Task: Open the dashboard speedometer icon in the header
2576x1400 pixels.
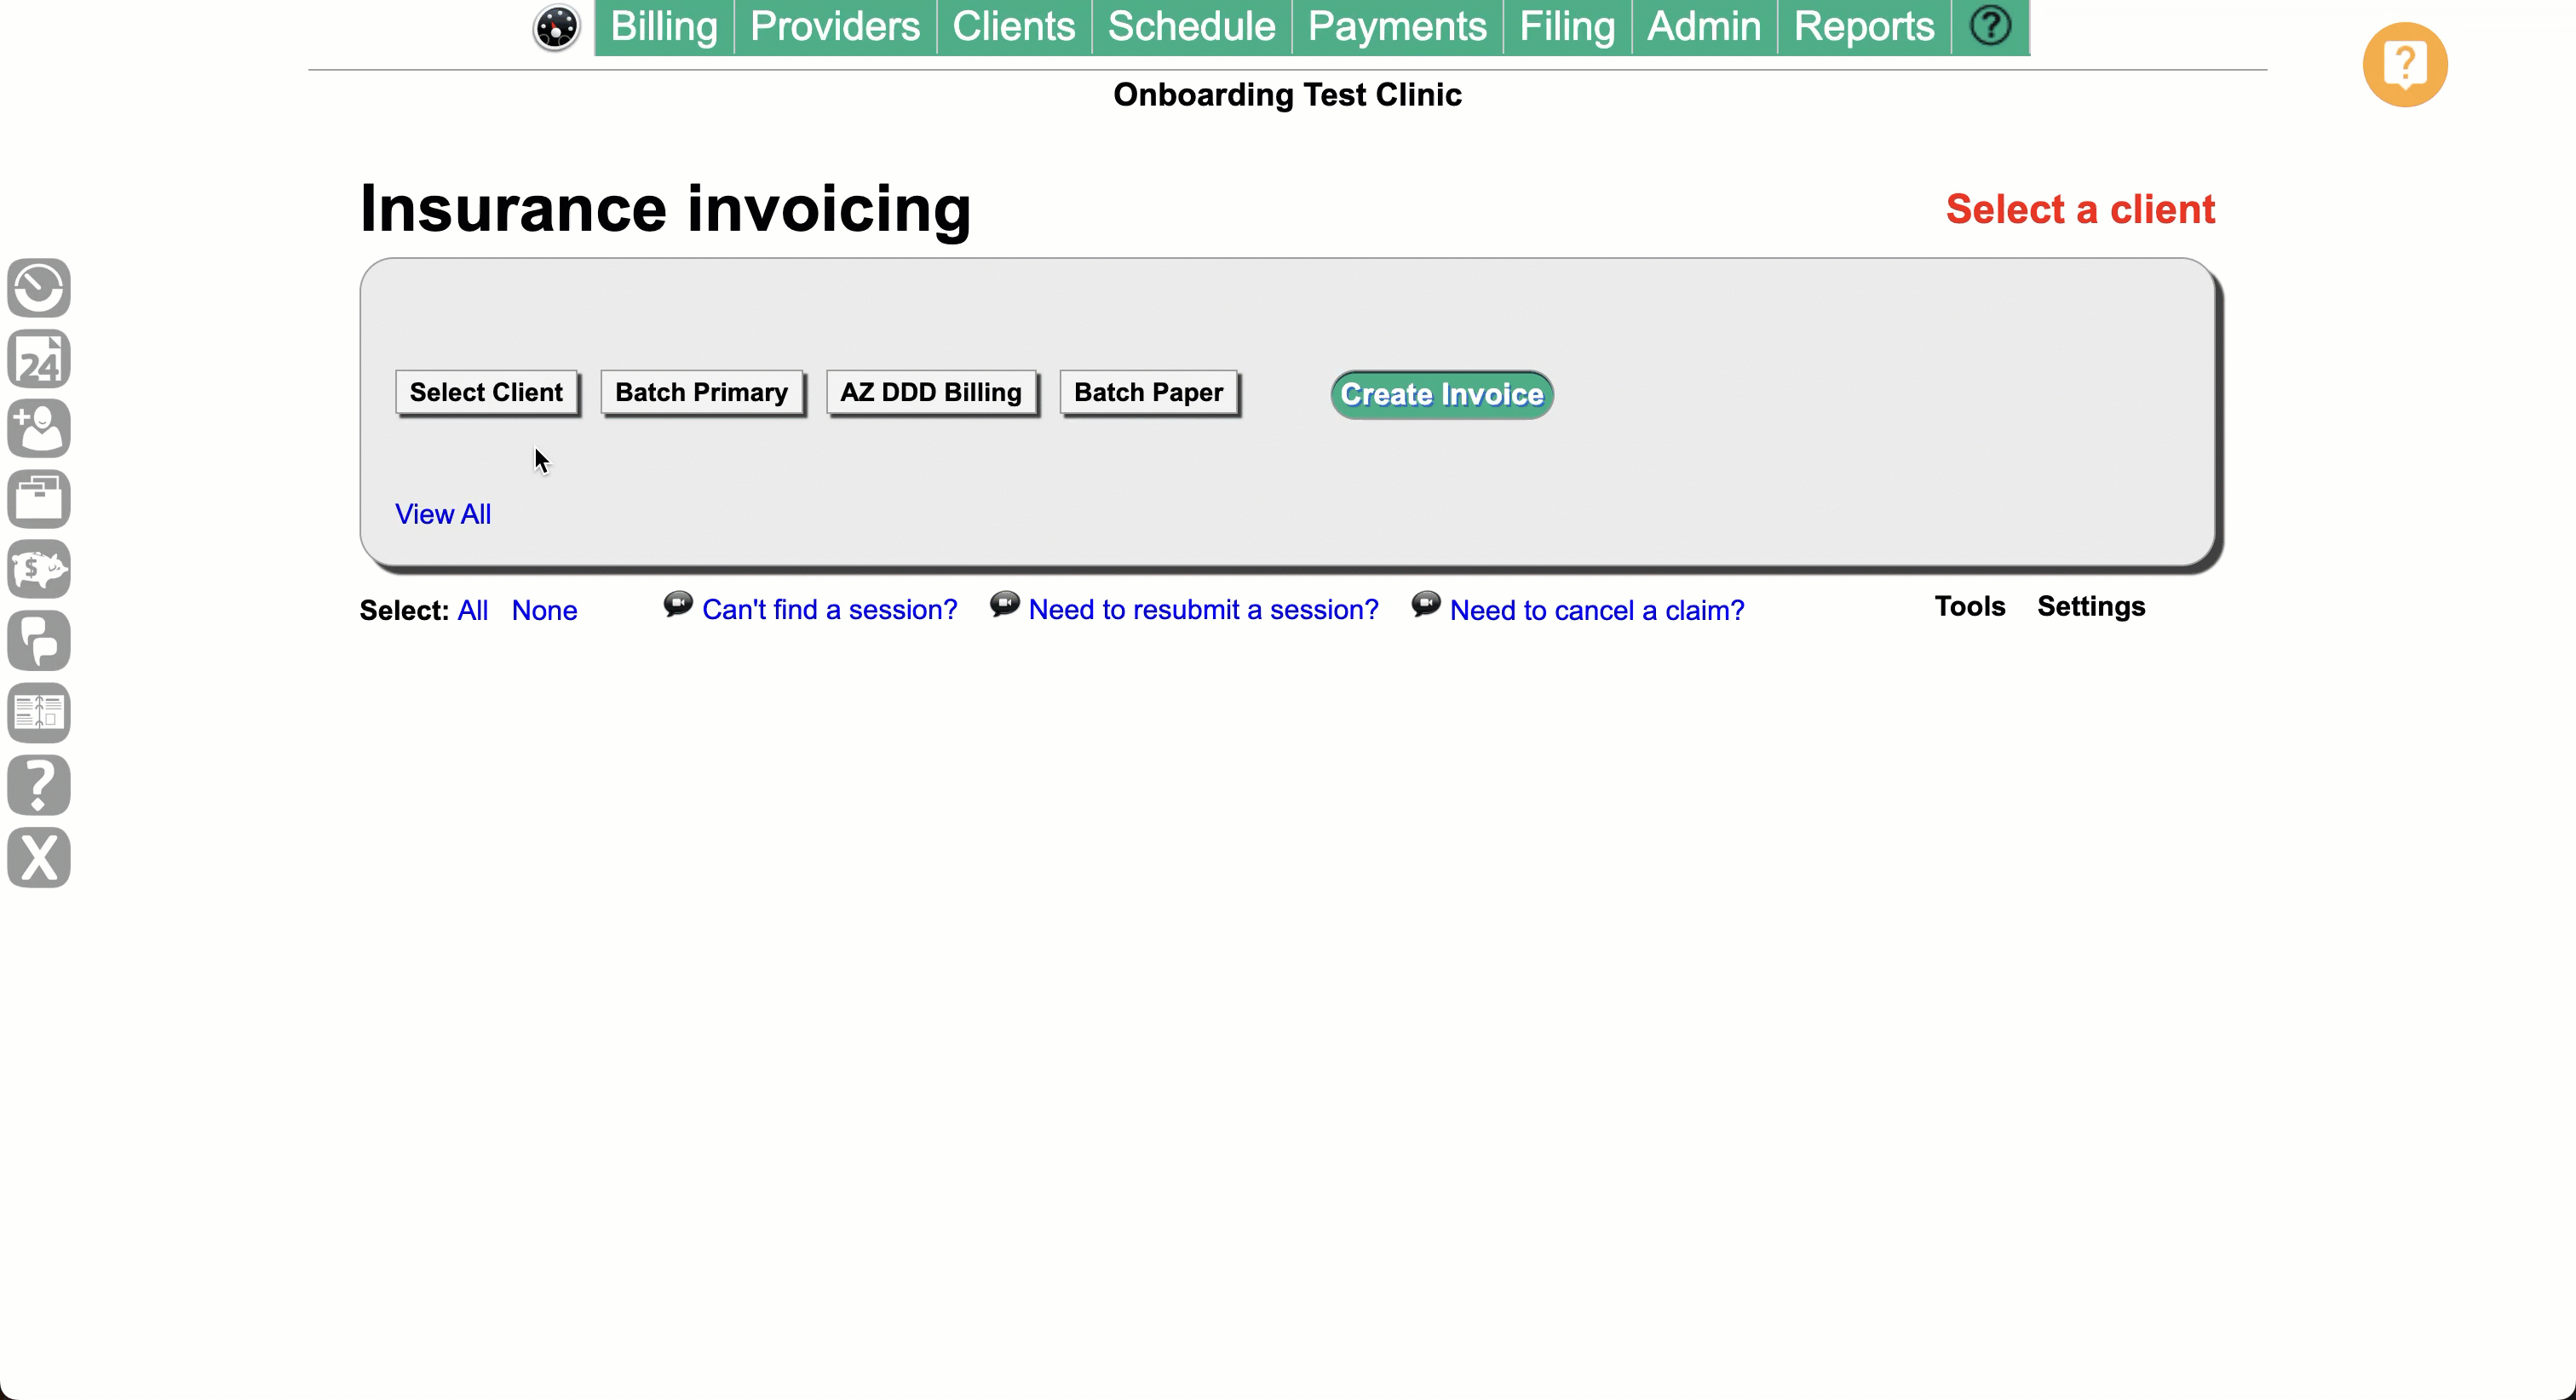Action: [x=556, y=27]
